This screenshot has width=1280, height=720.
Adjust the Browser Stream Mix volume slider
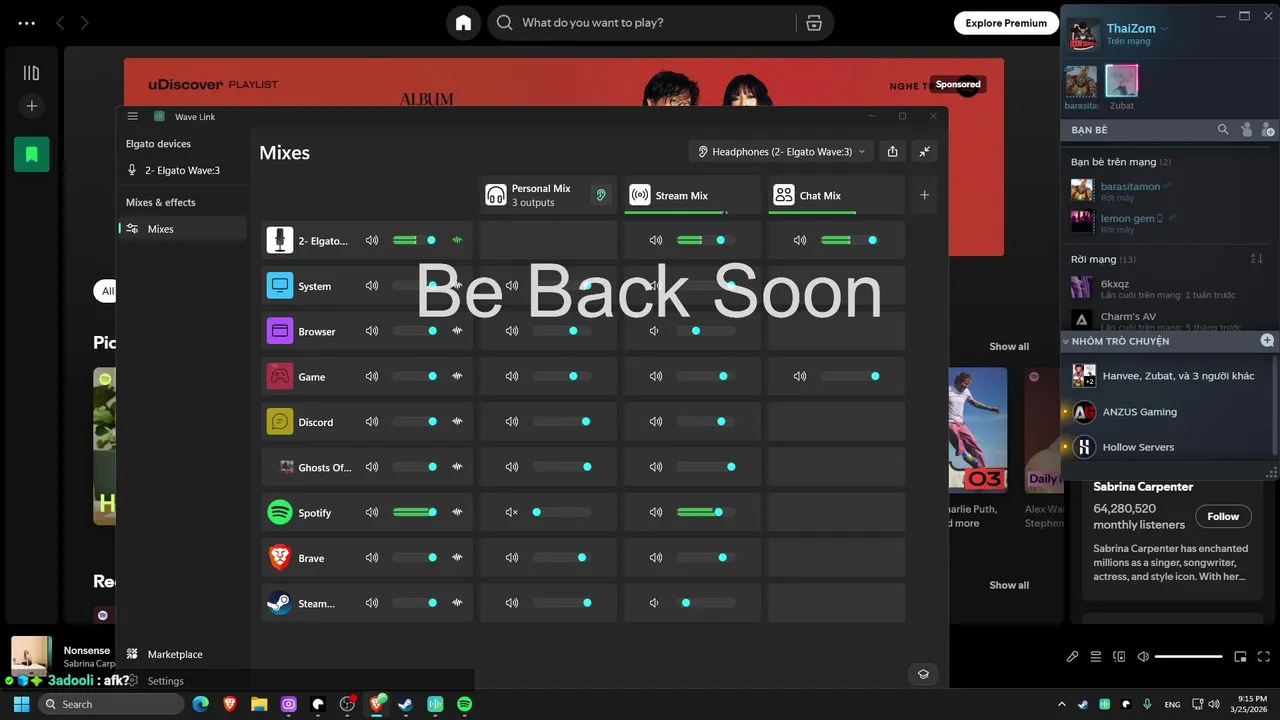coord(706,331)
